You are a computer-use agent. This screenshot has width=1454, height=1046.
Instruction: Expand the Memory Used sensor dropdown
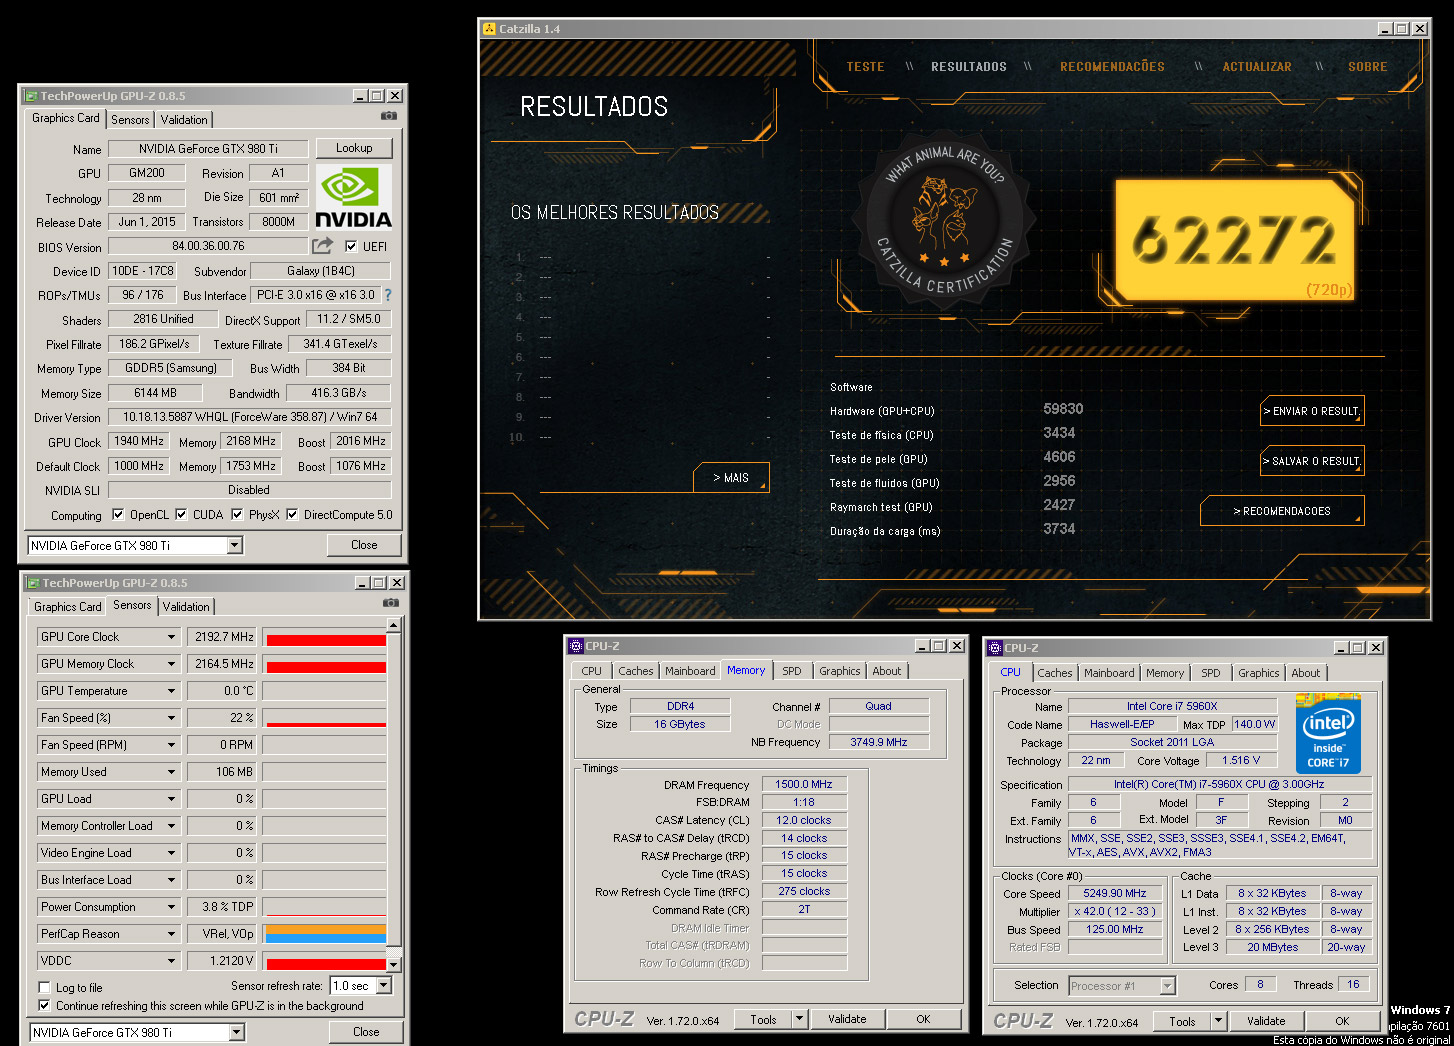pos(171,772)
